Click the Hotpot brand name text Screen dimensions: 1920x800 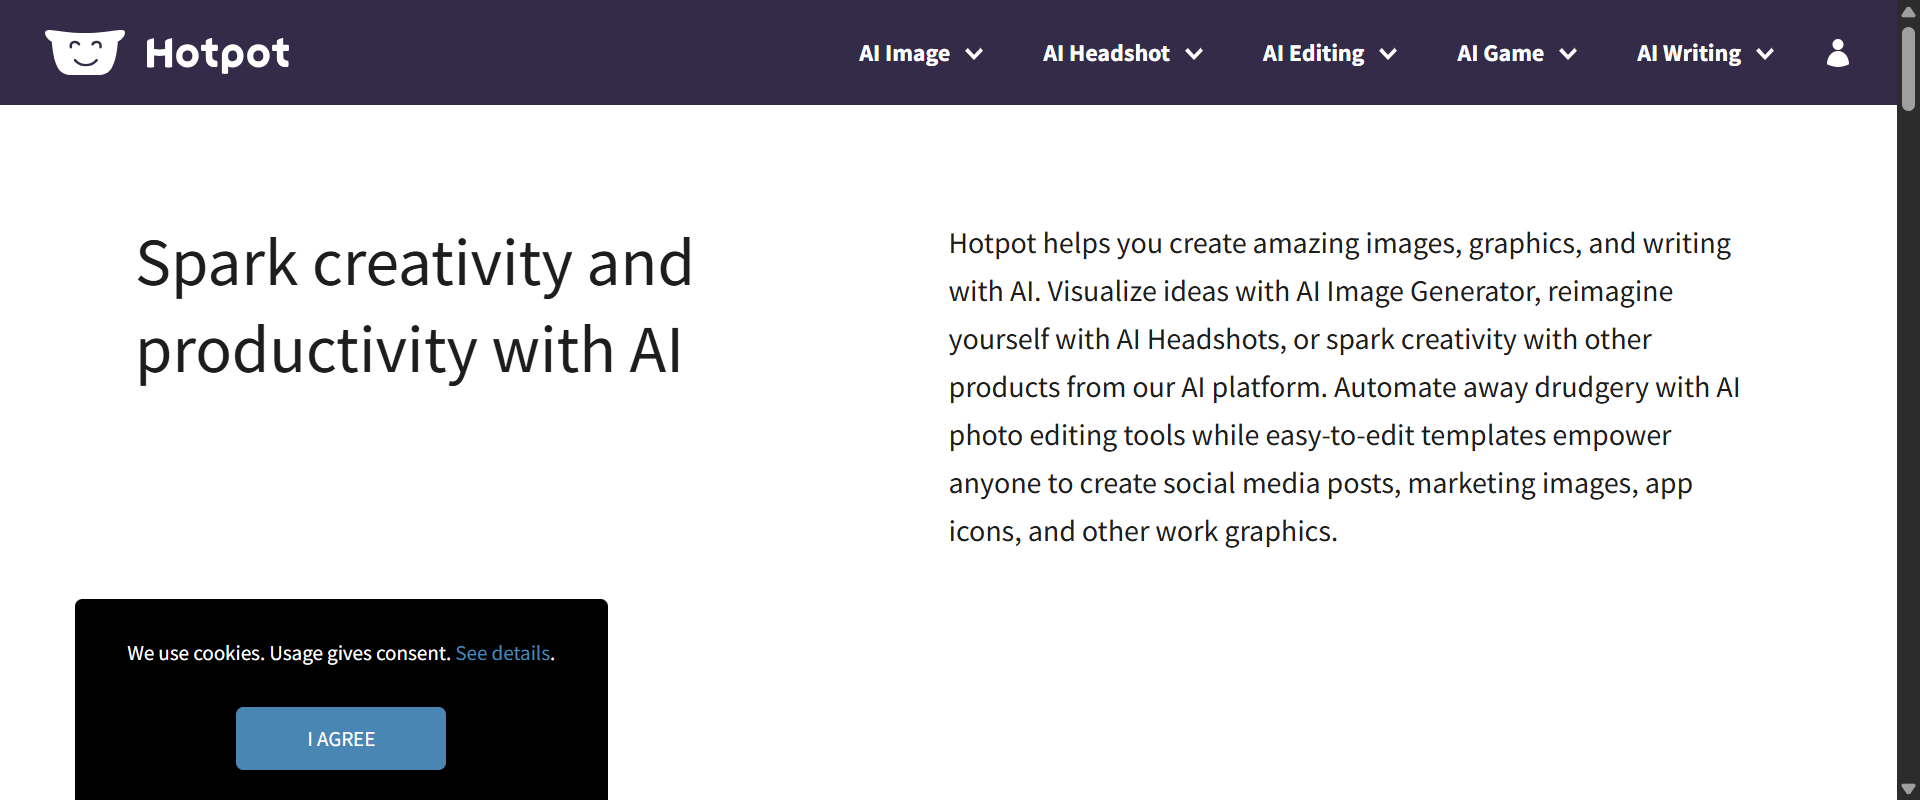tap(217, 53)
